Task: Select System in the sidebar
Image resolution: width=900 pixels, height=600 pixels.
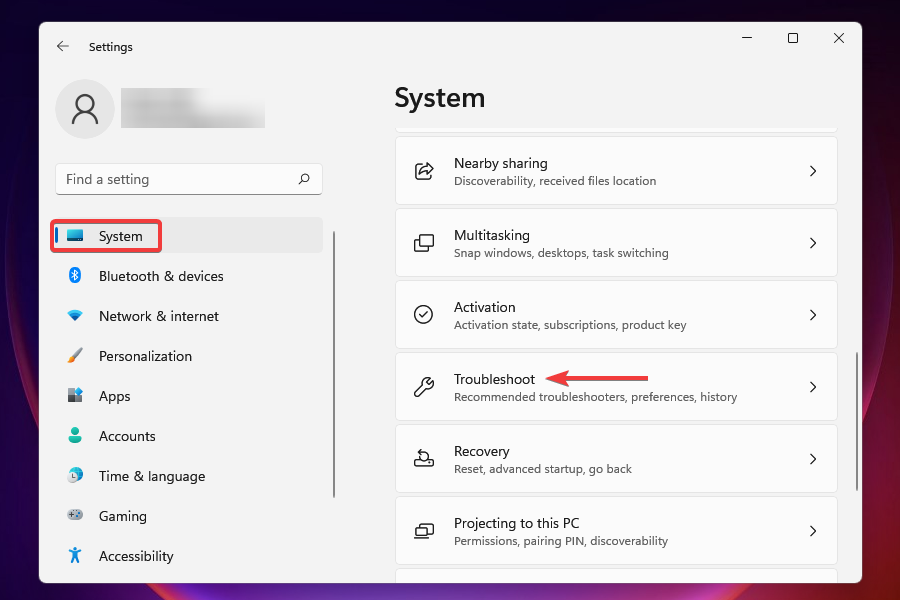Action: click(187, 235)
